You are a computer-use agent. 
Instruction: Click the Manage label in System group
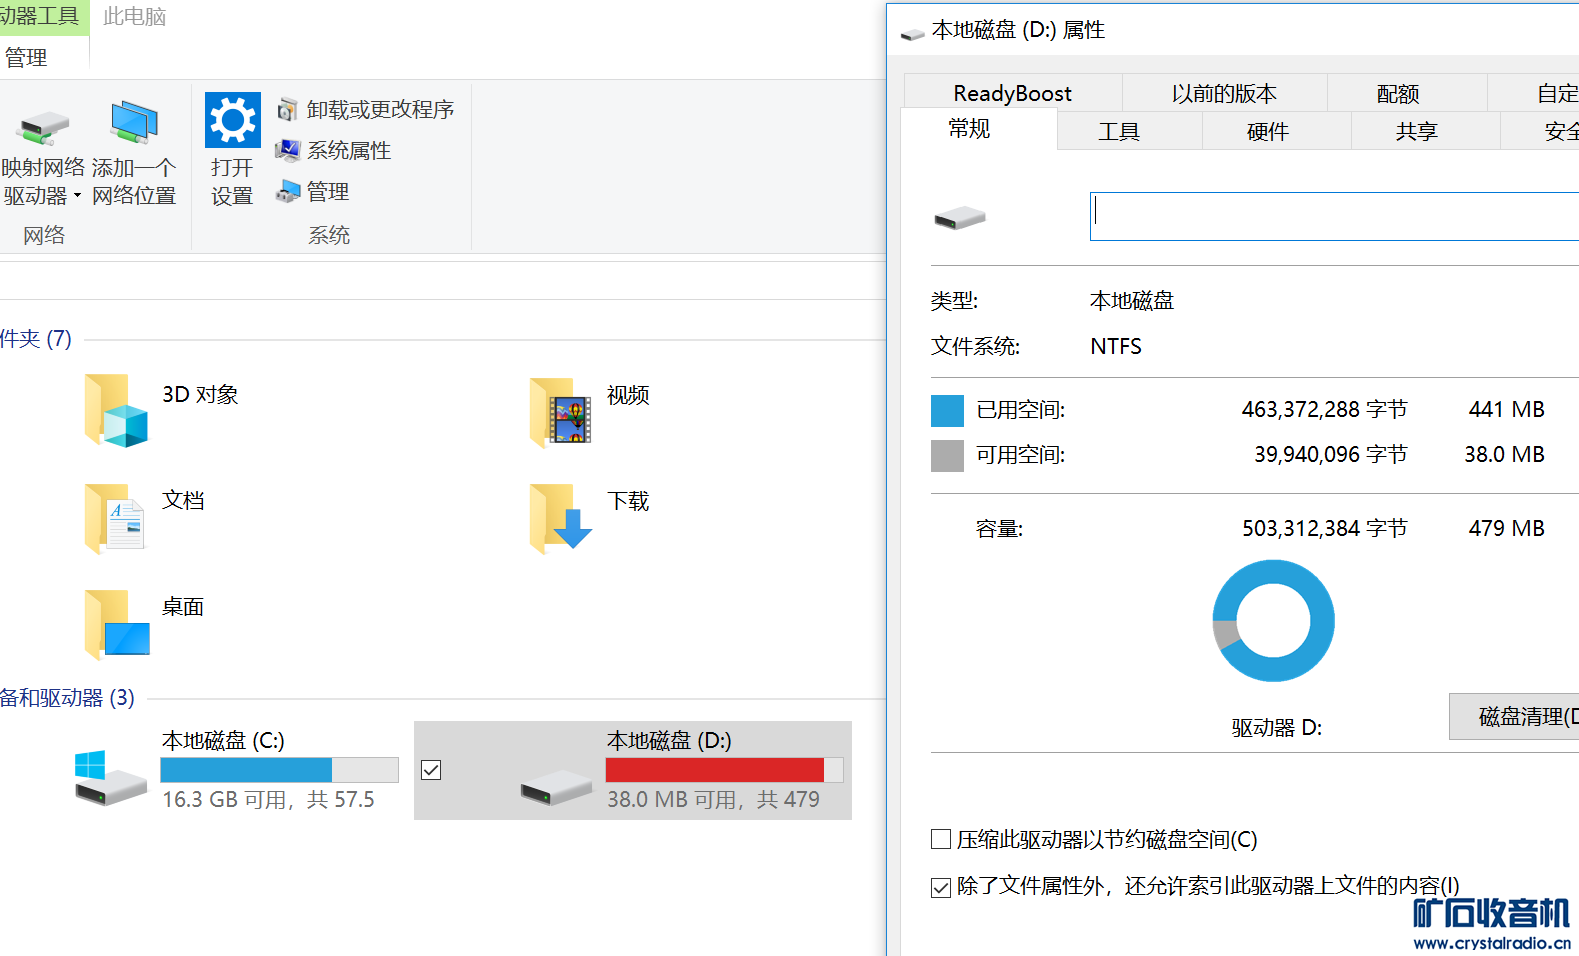[x=328, y=191]
